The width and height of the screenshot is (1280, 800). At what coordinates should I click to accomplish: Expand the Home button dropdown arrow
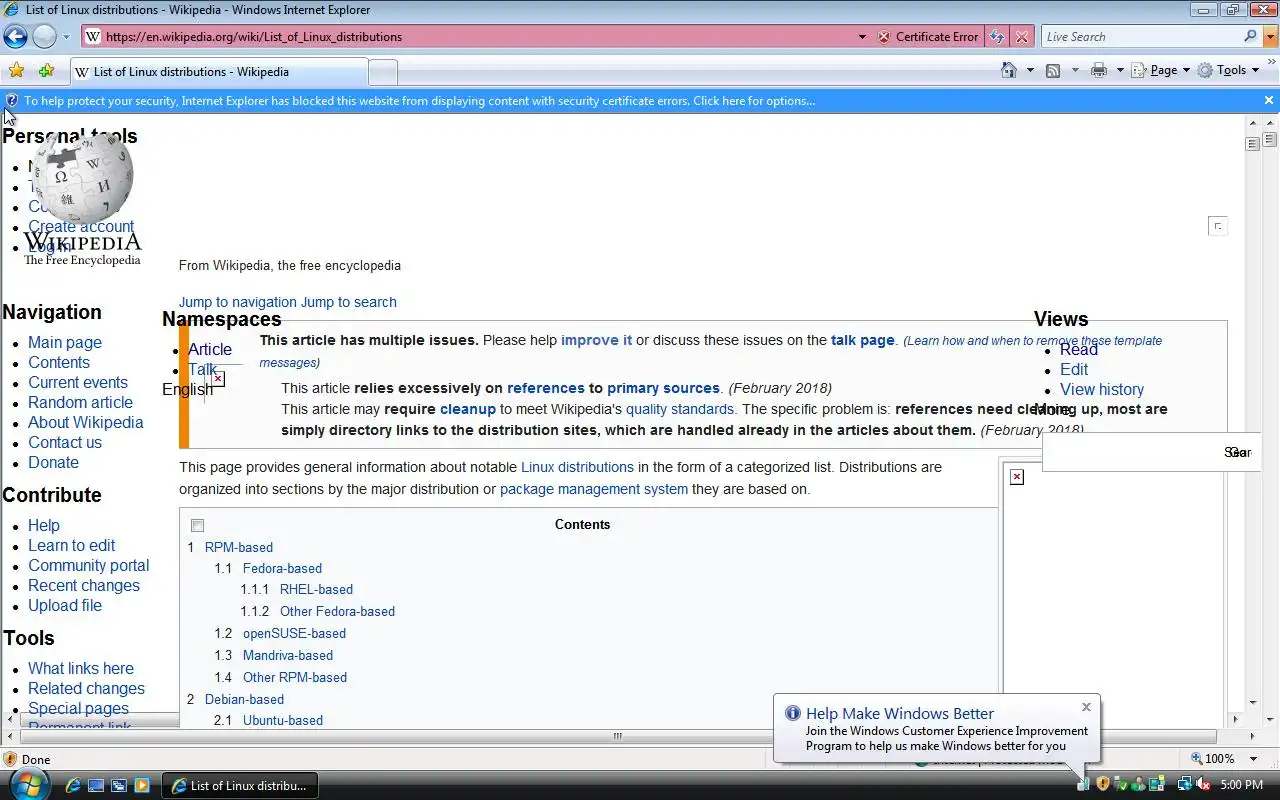pos(1030,70)
